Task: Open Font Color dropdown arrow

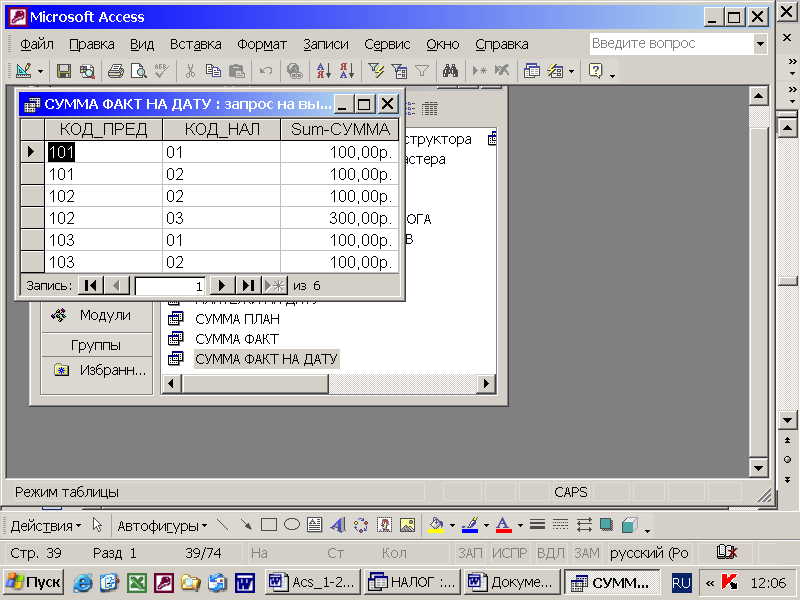Action: (520, 526)
